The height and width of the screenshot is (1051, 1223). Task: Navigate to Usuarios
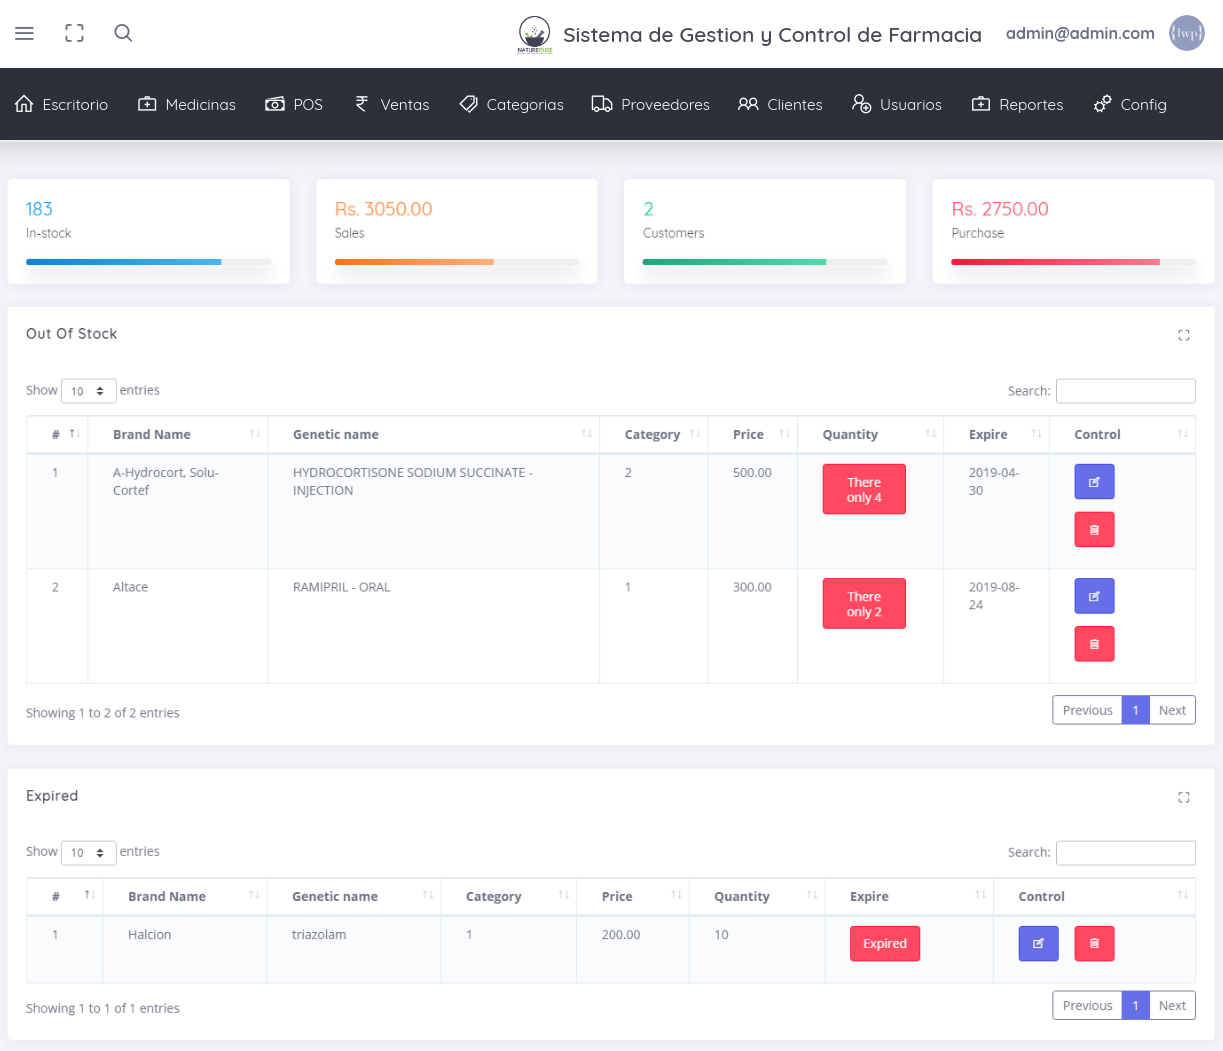897,104
